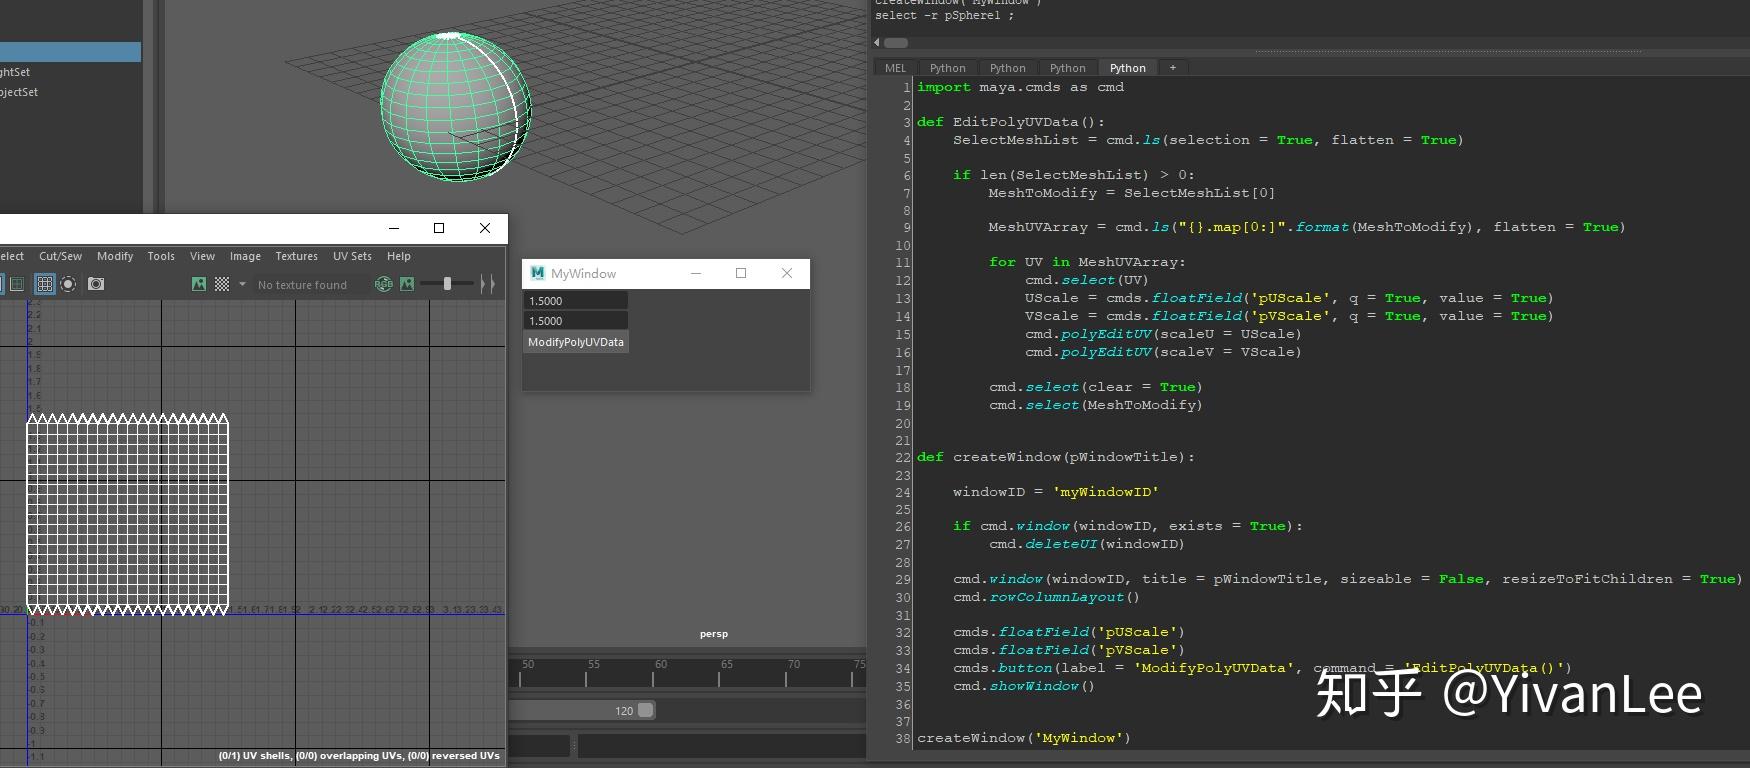Click the UV snapshot camera icon
The height and width of the screenshot is (768, 1750).
point(96,284)
